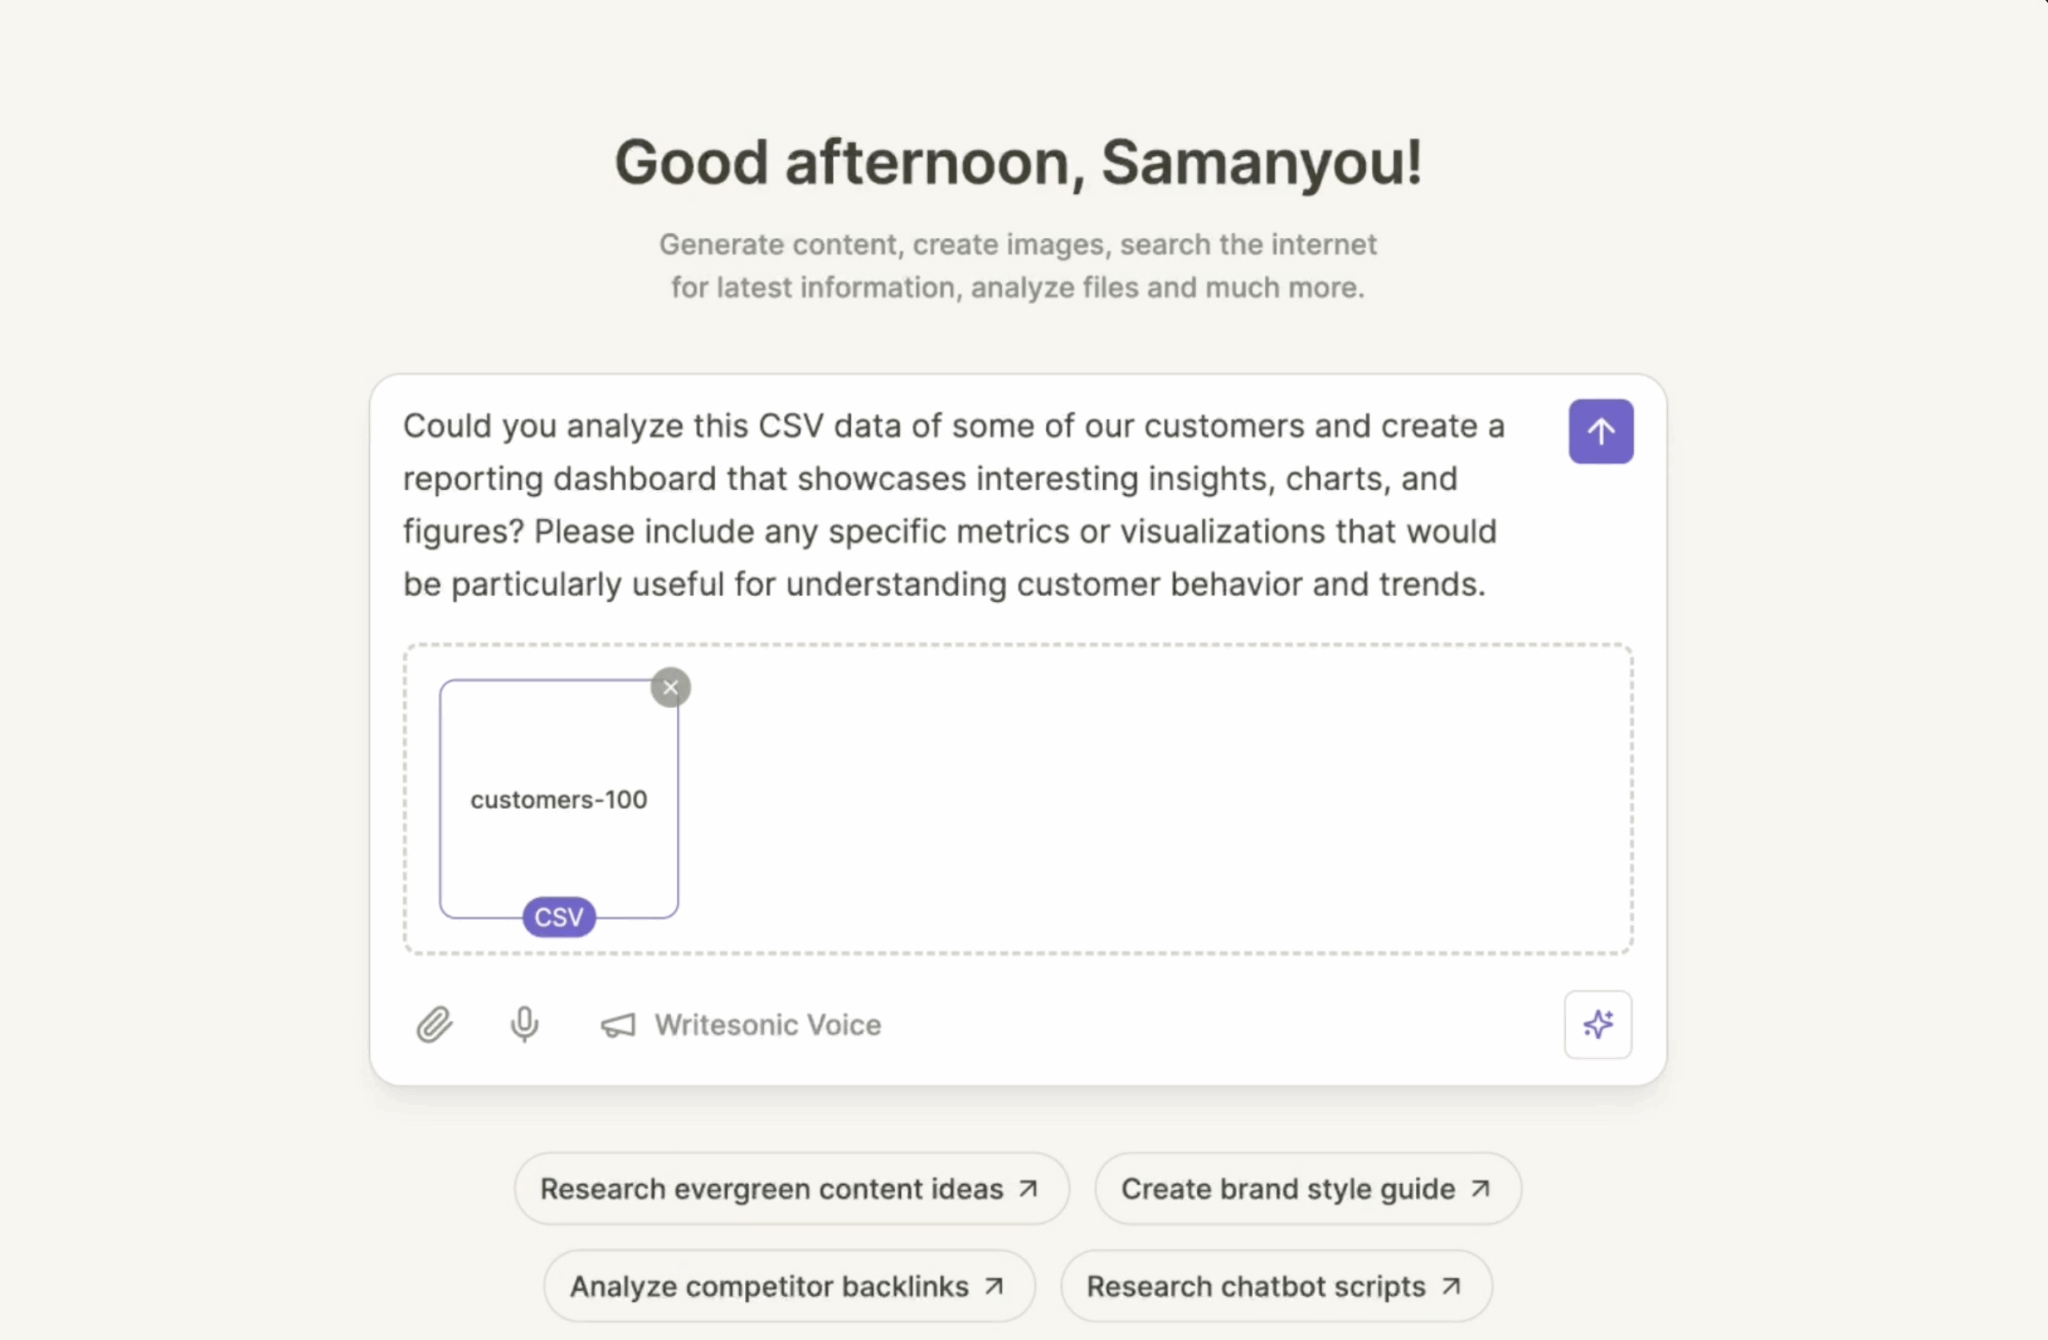2048x1340 pixels.
Task: Open the Research chatbot scripts suggestion
Action: (x=1256, y=1287)
